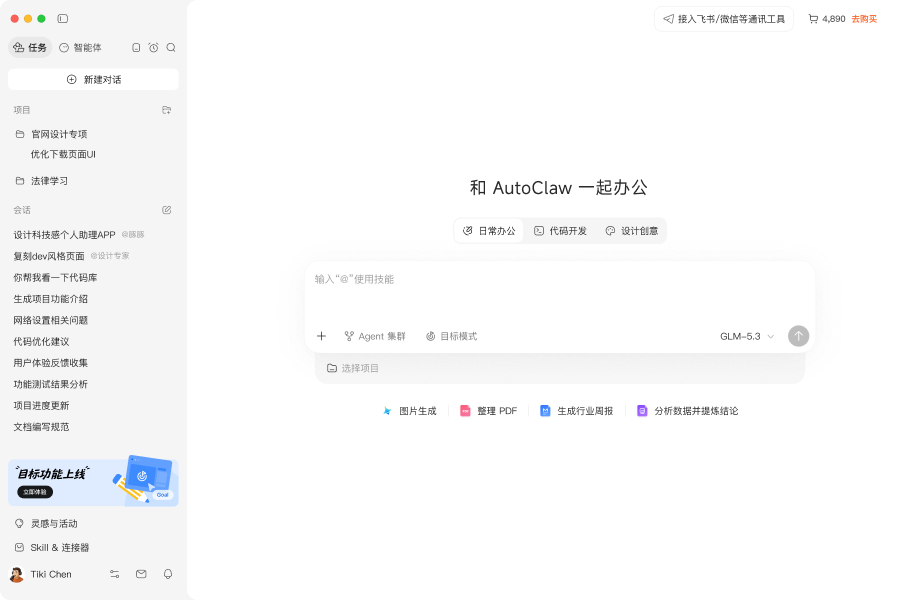The image size is (900, 600).
Task: Click the 4,890 credits balance
Action: click(x=833, y=19)
